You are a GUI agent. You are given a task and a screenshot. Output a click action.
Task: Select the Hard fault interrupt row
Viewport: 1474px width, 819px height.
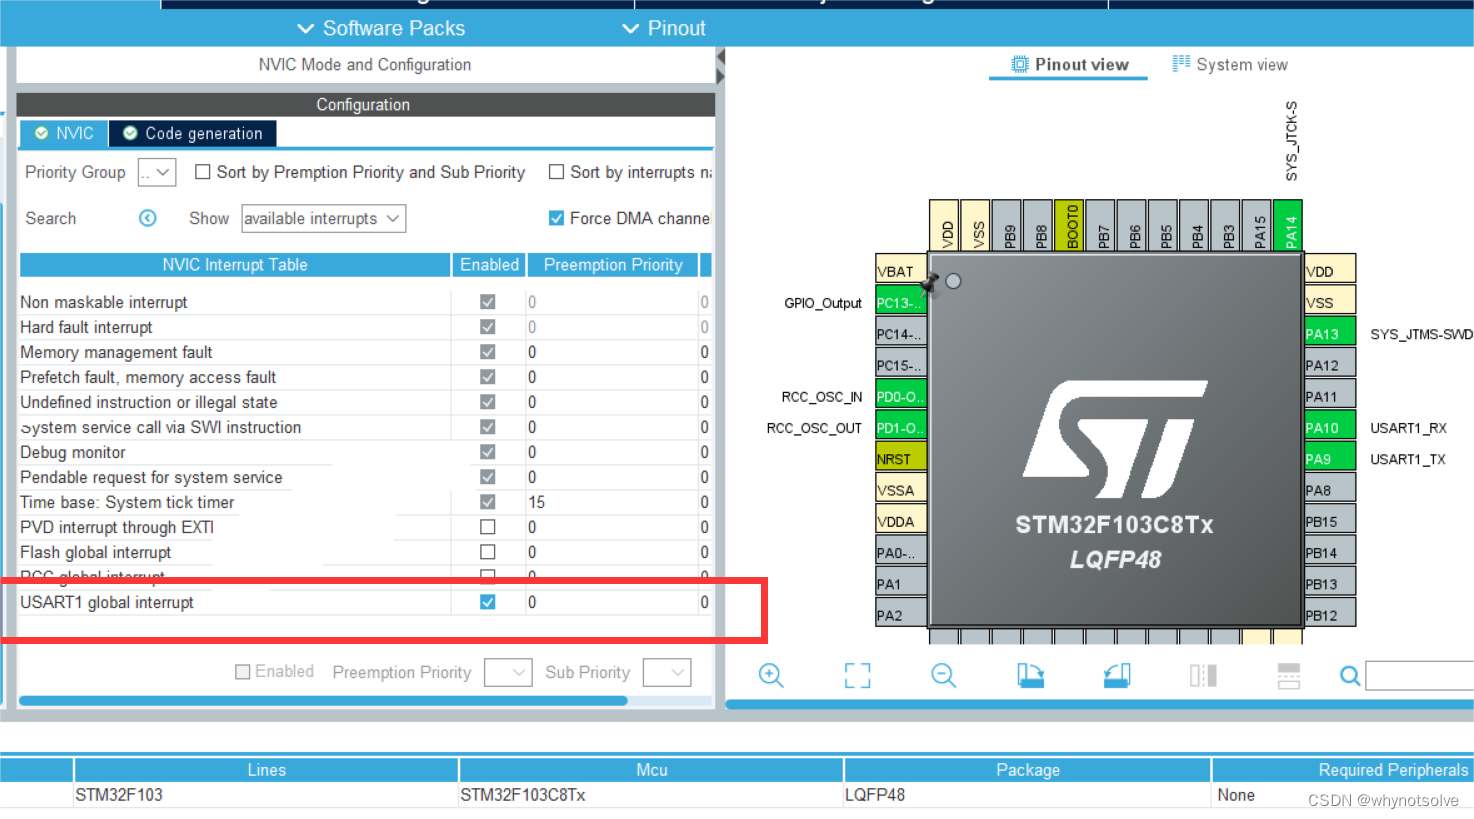(365, 327)
